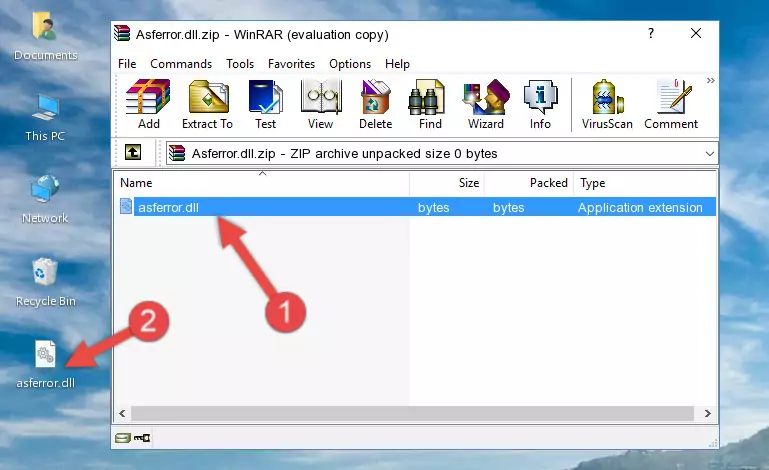Click the archive path text field
The width and height of the screenshot is (769, 470).
click(441, 154)
